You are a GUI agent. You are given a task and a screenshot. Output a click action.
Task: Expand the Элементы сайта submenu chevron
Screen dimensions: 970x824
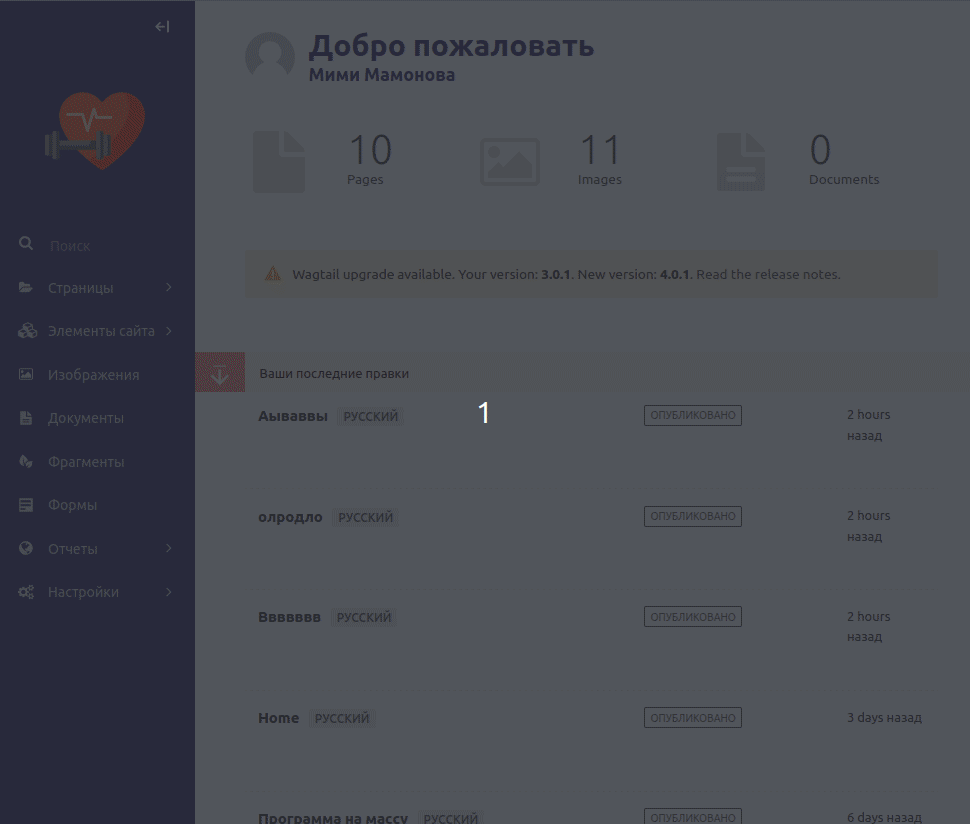(168, 331)
